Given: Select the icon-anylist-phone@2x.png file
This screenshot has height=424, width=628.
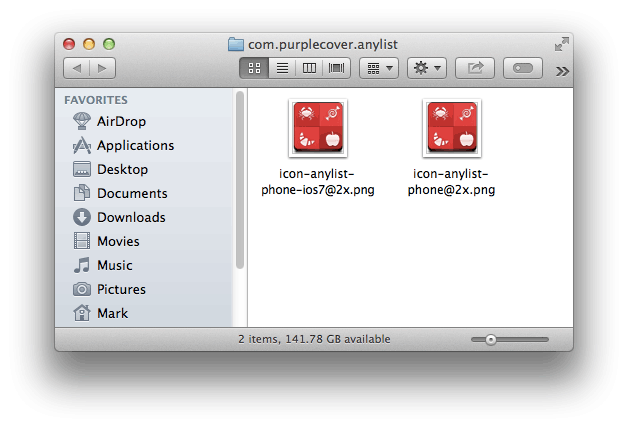Looking at the screenshot, I should 452,127.
